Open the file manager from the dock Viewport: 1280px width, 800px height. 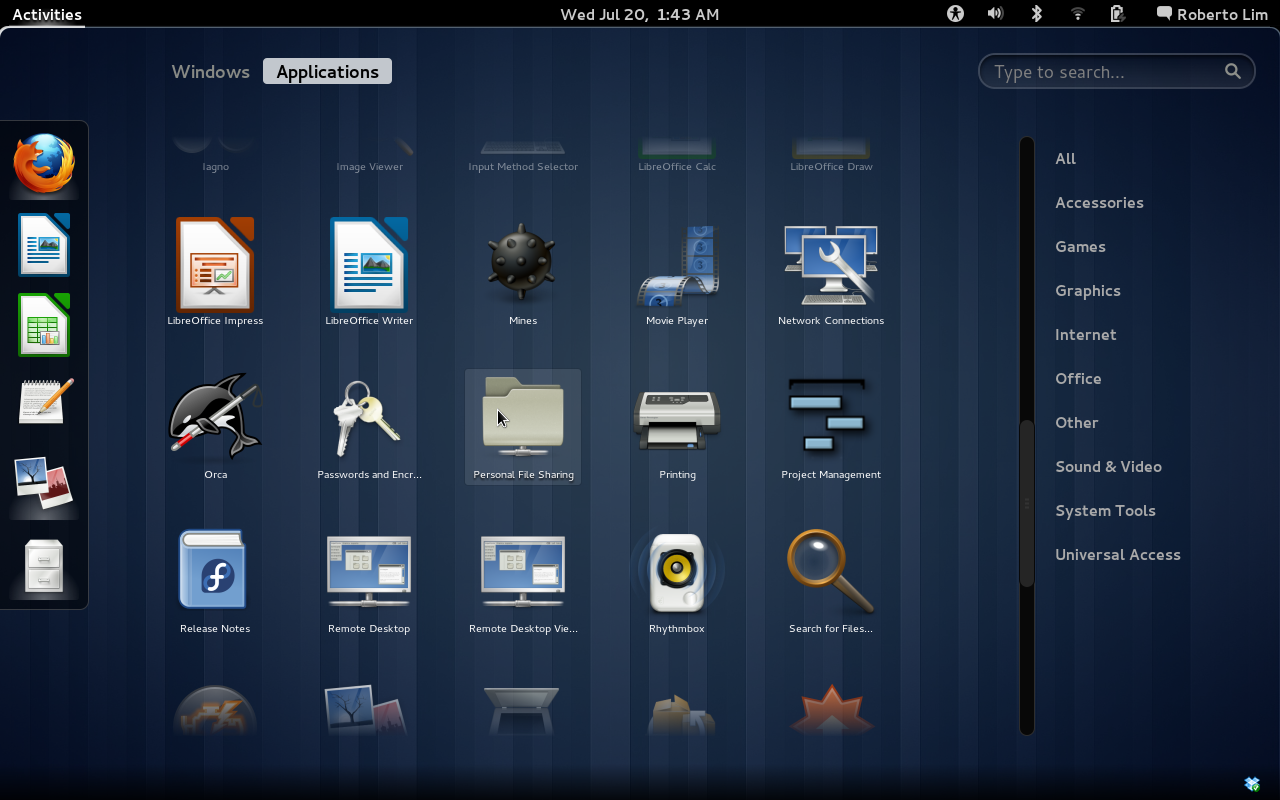coord(44,565)
